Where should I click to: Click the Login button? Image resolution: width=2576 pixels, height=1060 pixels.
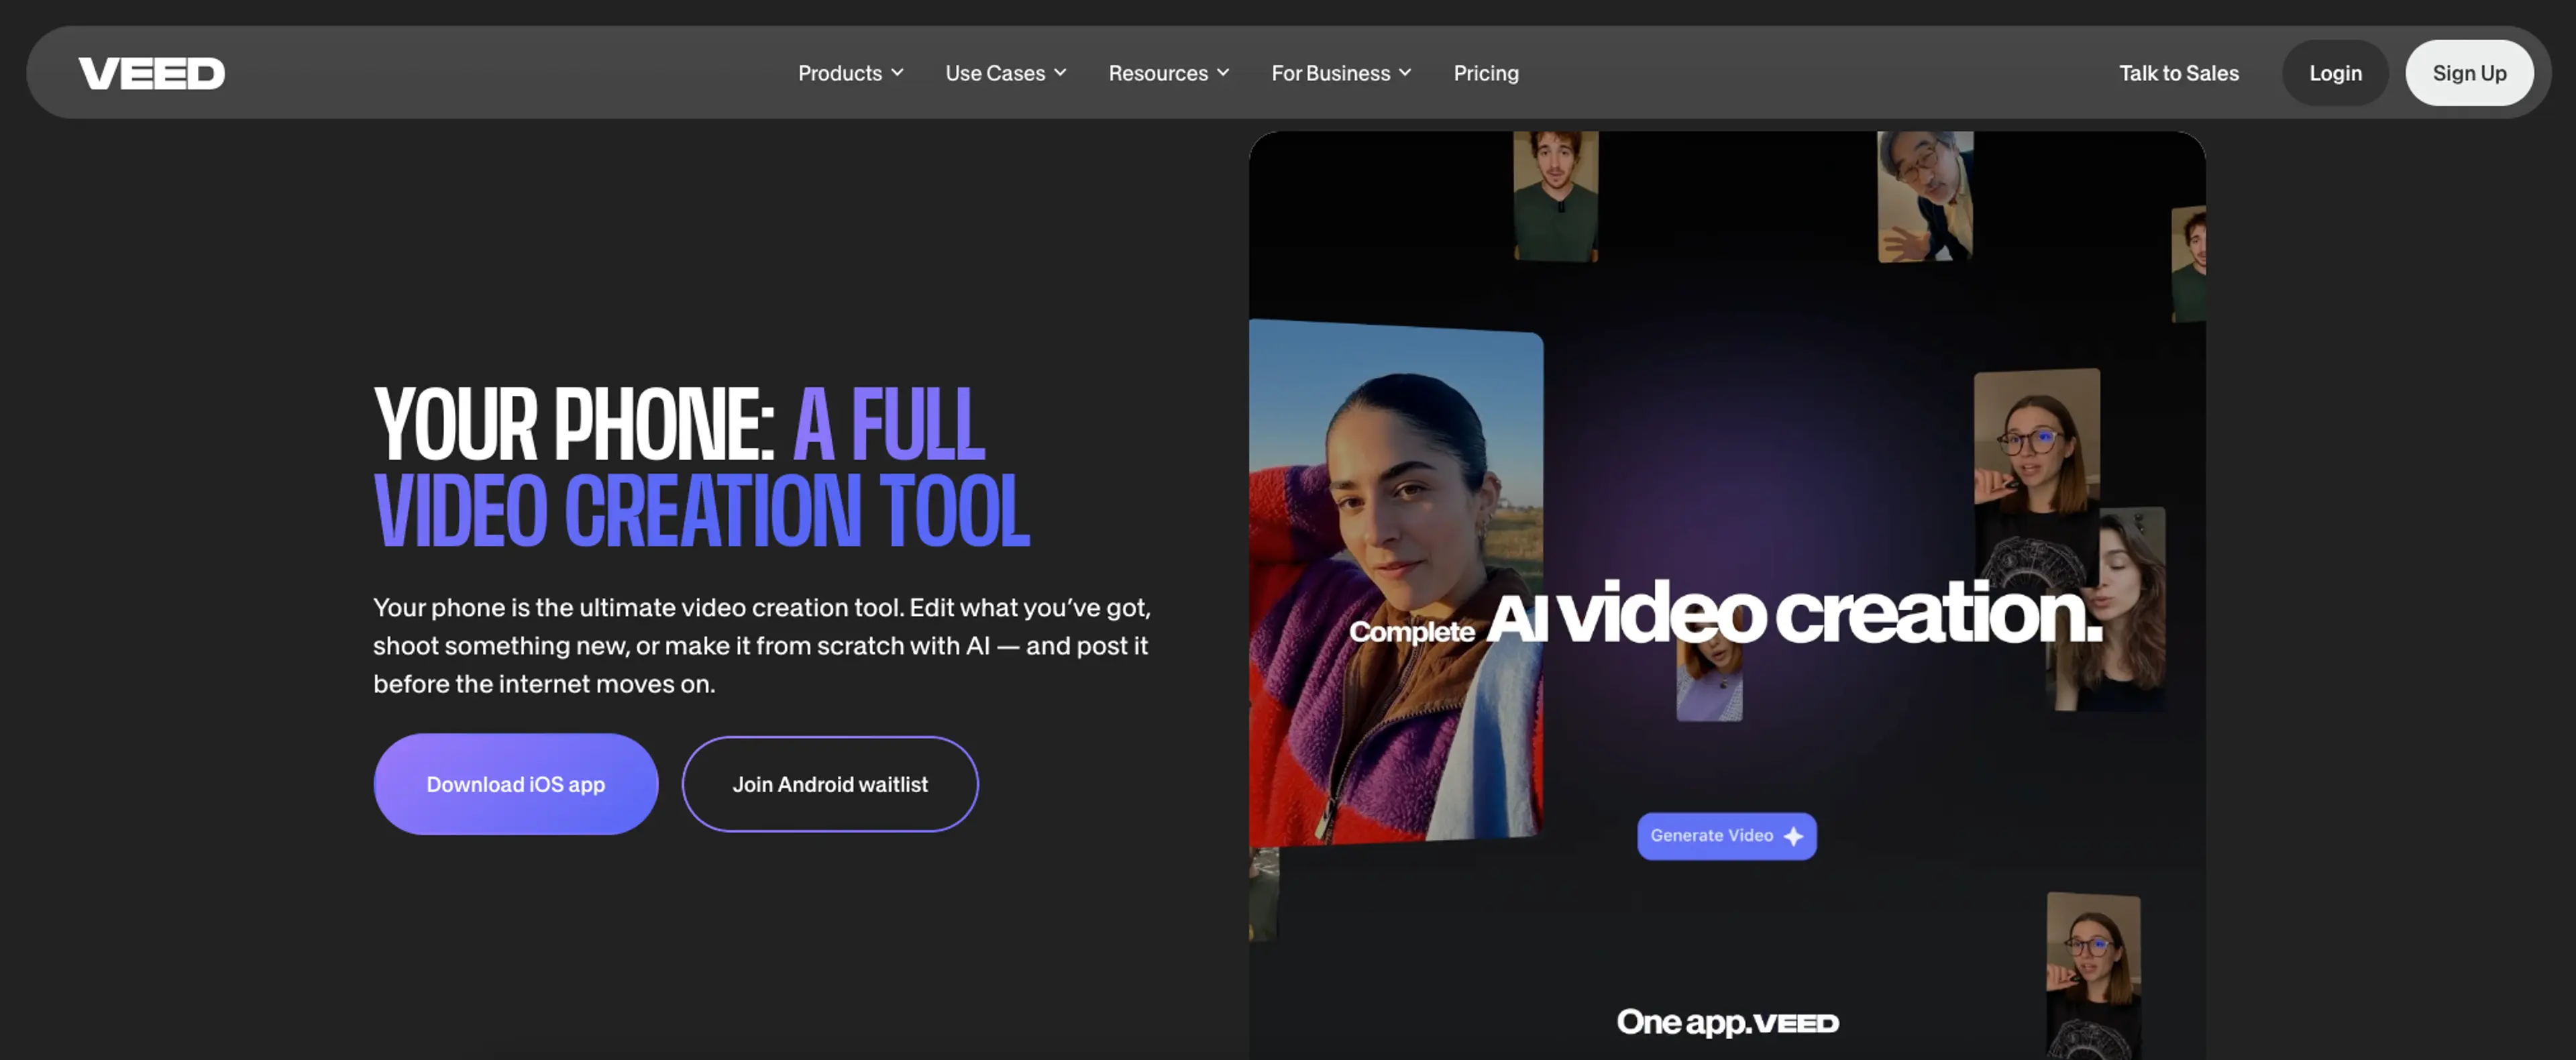(x=2335, y=73)
